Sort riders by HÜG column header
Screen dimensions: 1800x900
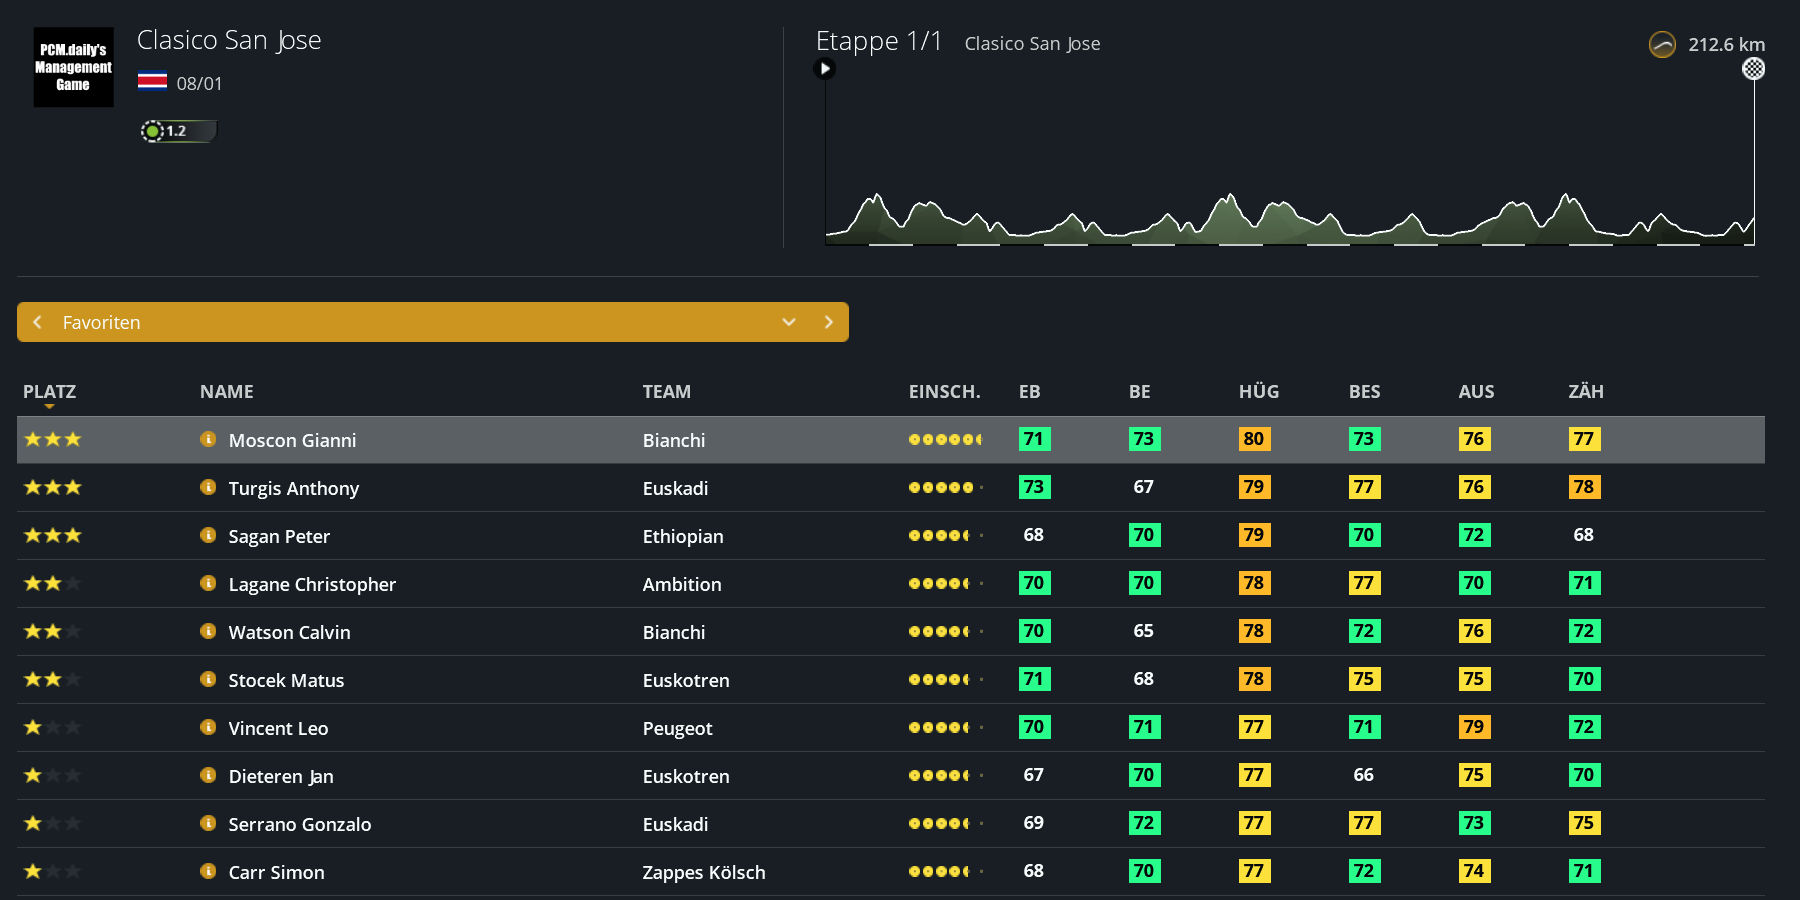[1258, 392]
